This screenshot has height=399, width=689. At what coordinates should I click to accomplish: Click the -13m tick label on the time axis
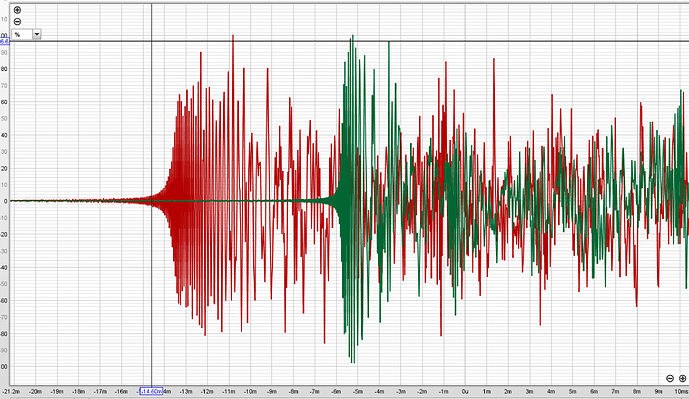click(x=186, y=392)
